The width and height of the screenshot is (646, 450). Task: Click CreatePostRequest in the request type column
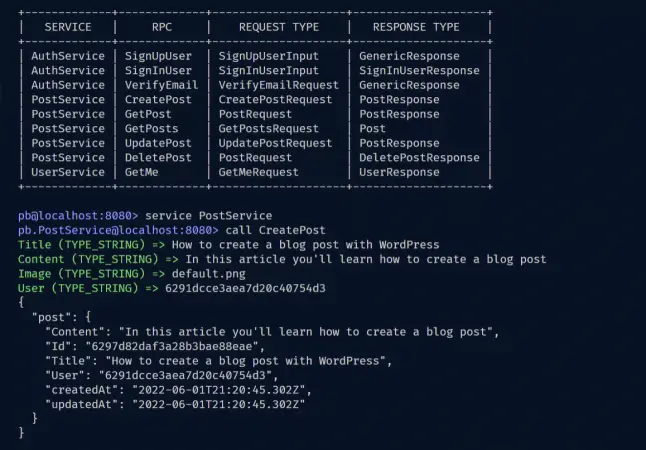[275, 100]
